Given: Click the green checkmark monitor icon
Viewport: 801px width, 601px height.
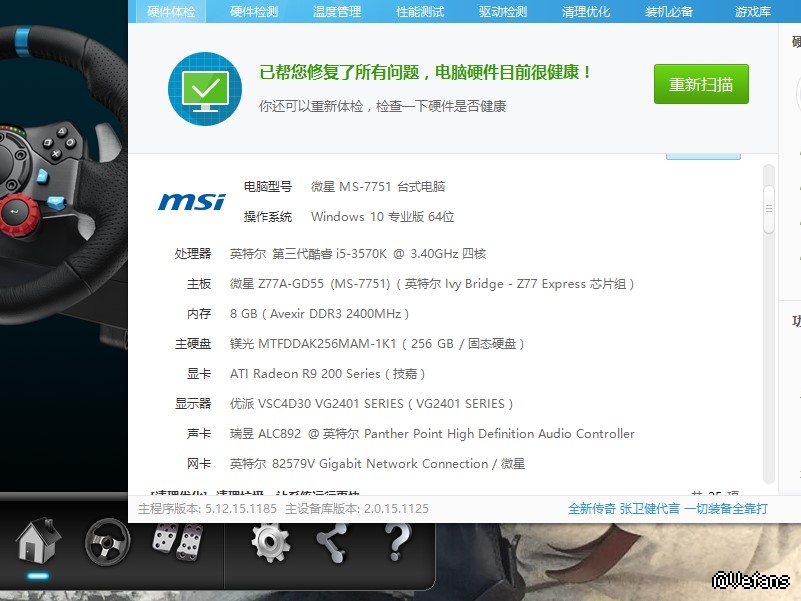Looking at the screenshot, I should (205, 88).
